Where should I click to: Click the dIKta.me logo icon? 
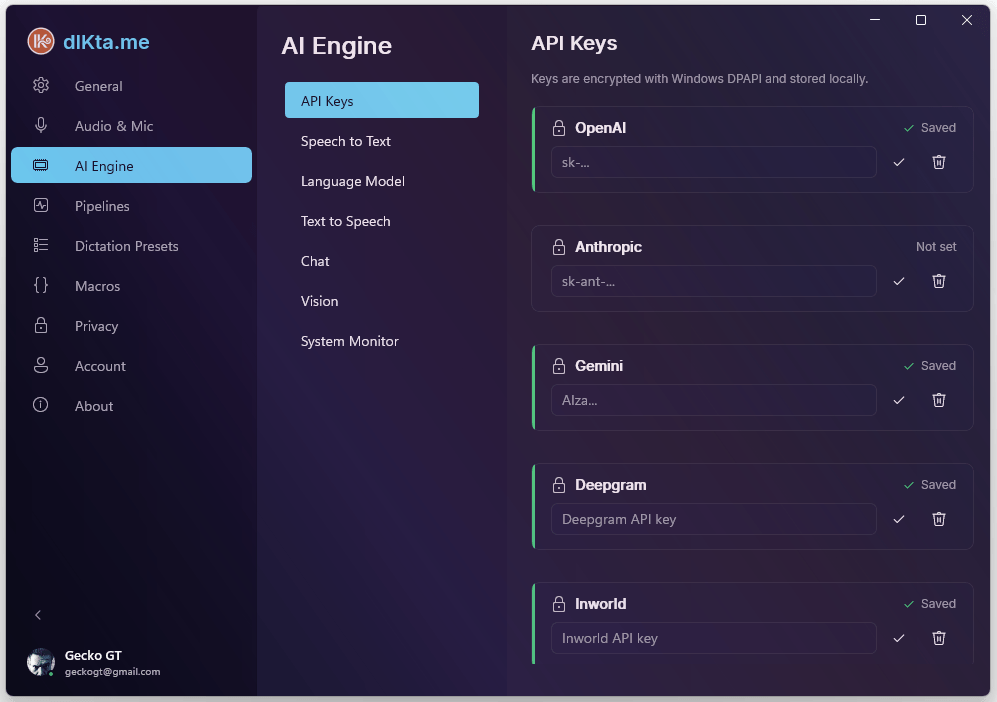point(41,41)
